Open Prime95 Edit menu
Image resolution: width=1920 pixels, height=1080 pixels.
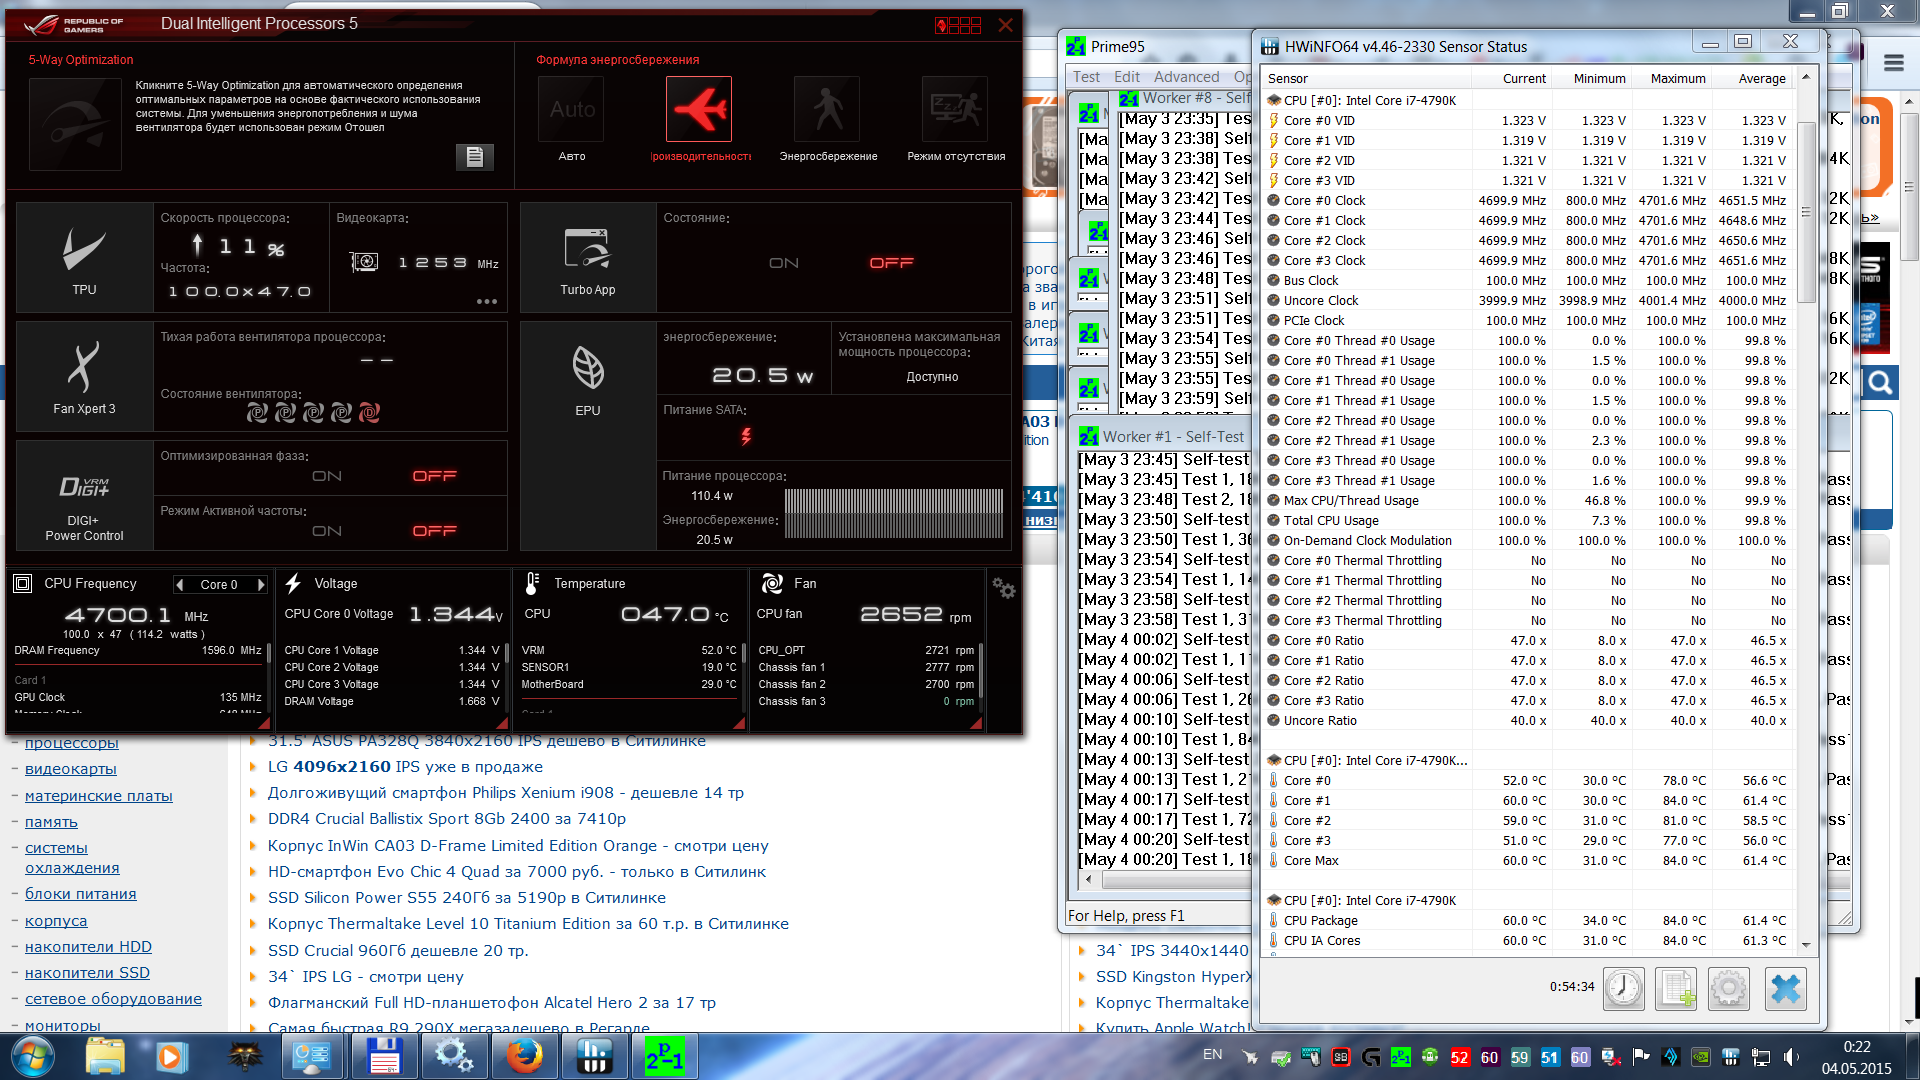point(1126,77)
